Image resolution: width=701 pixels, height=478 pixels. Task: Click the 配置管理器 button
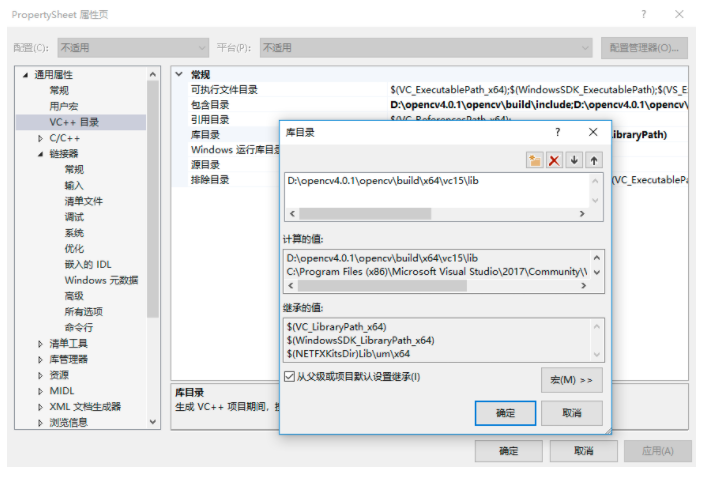[644, 47]
